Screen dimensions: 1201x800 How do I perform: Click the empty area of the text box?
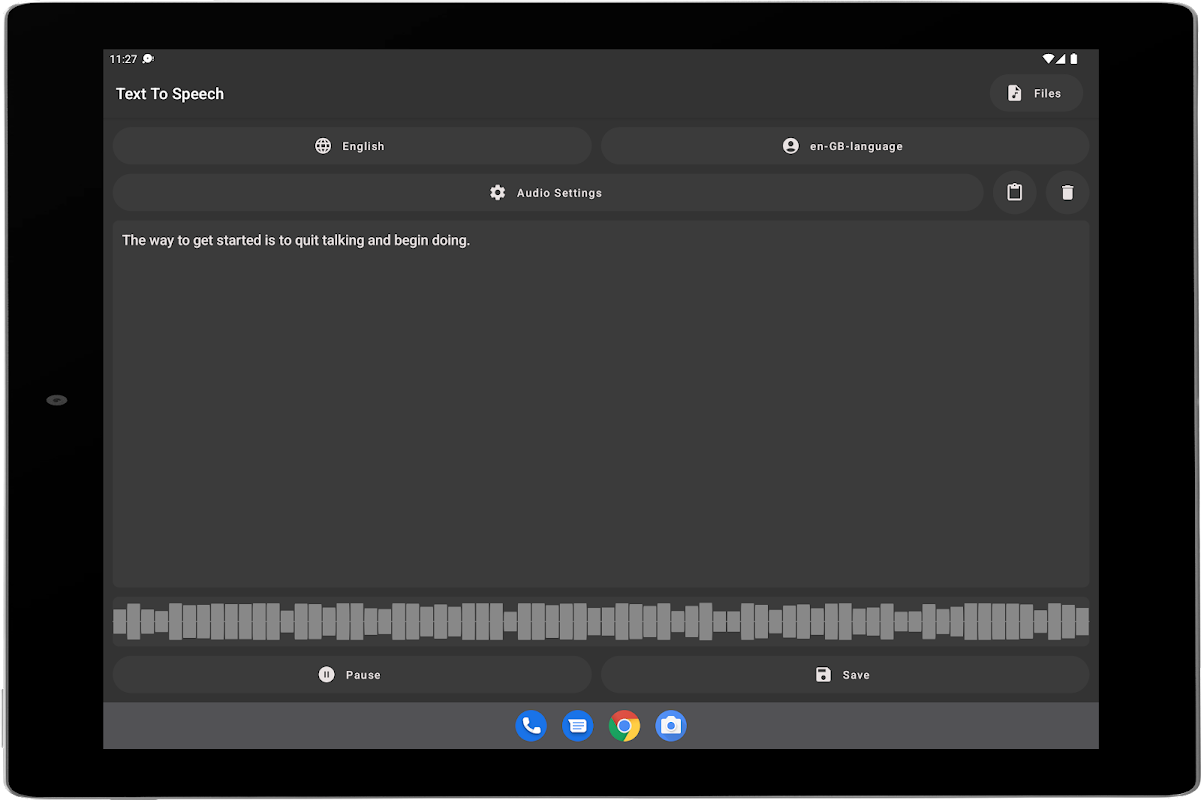tap(600, 420)
